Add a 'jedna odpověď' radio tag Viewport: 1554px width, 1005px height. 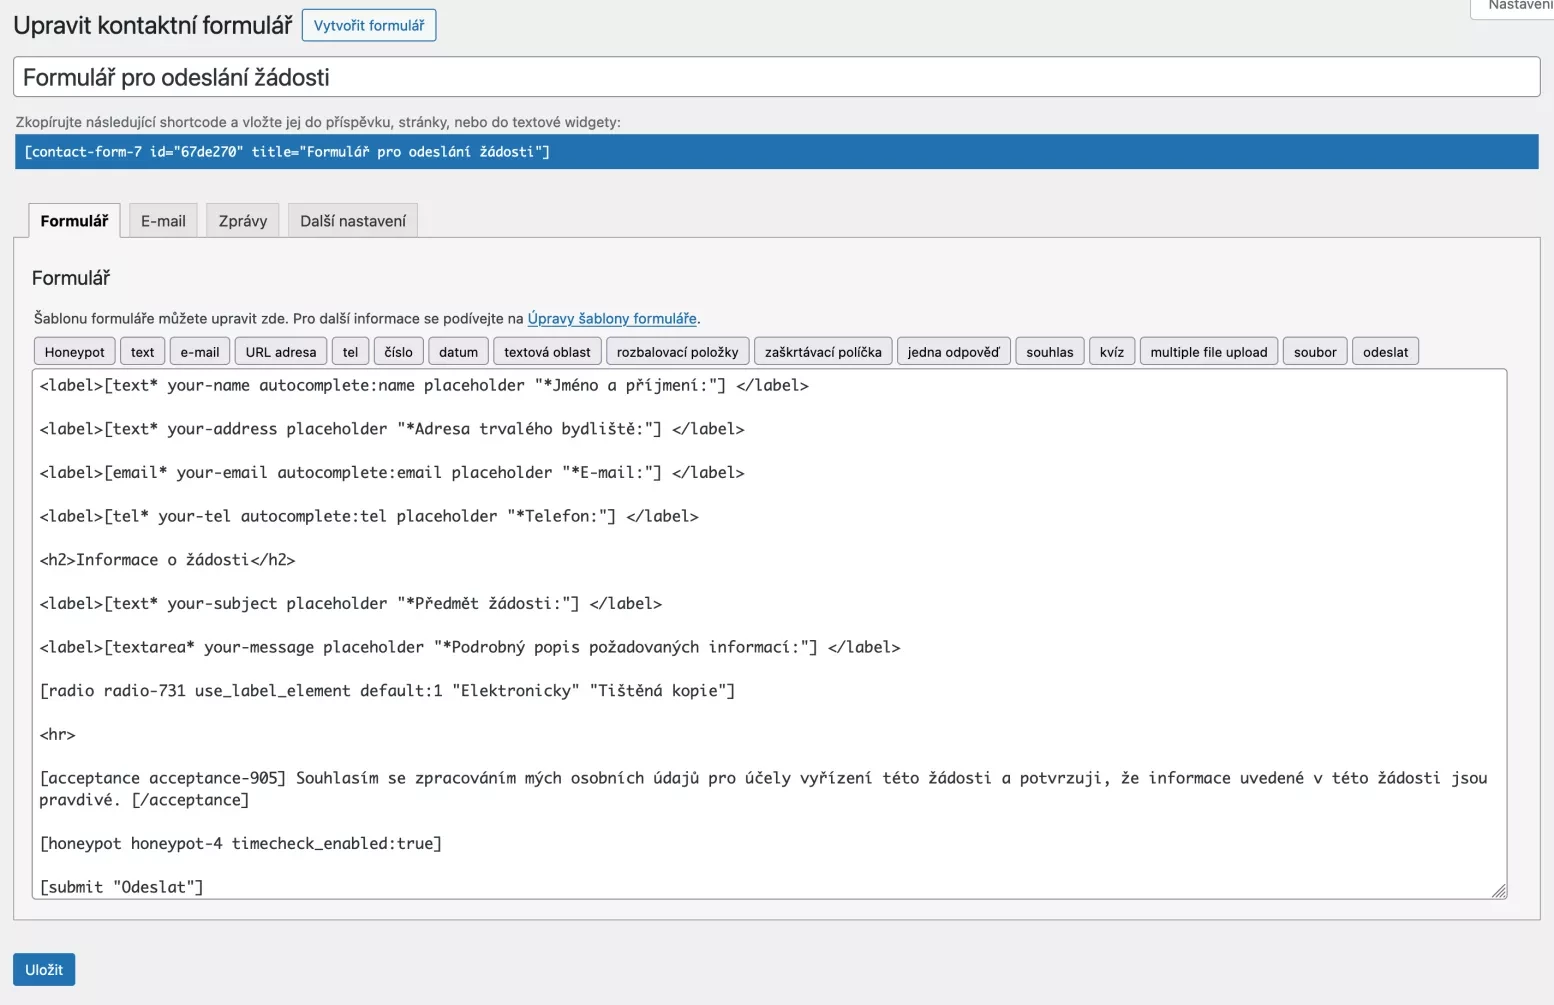953,352
